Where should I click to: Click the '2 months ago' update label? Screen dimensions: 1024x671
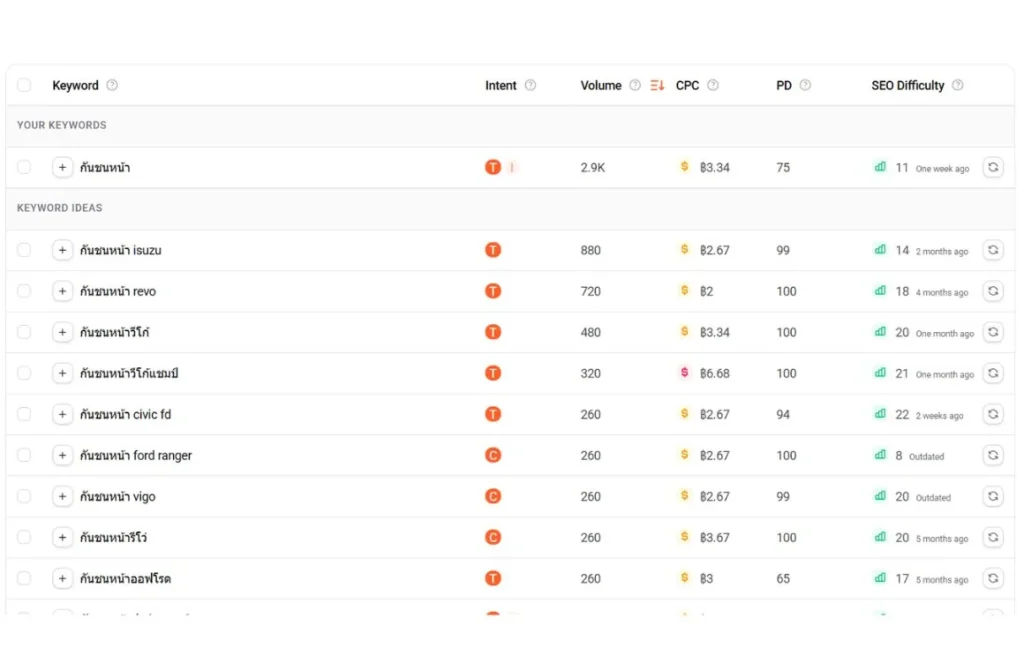click(942, 252)
